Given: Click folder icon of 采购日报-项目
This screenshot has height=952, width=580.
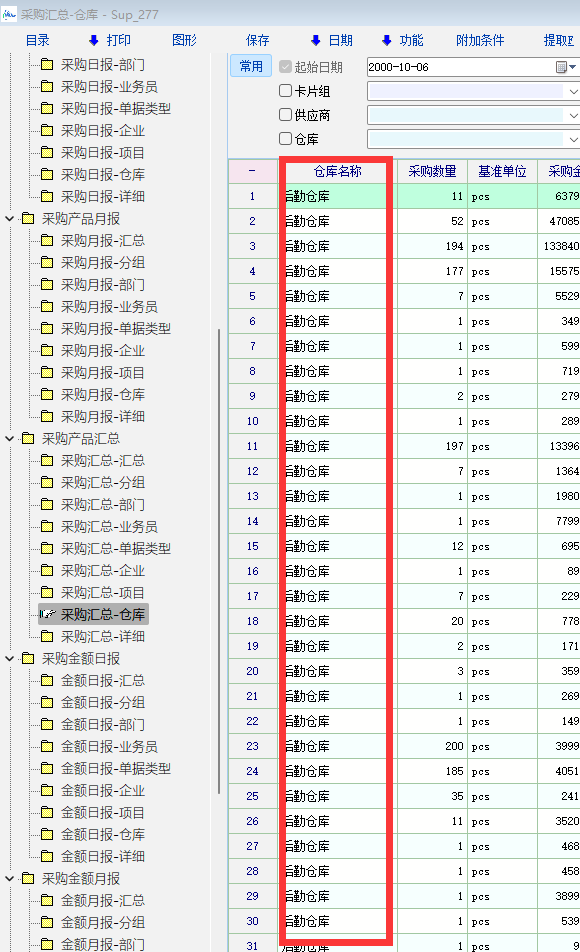Looking at the screenshot, I should click(x=47, y=152).
